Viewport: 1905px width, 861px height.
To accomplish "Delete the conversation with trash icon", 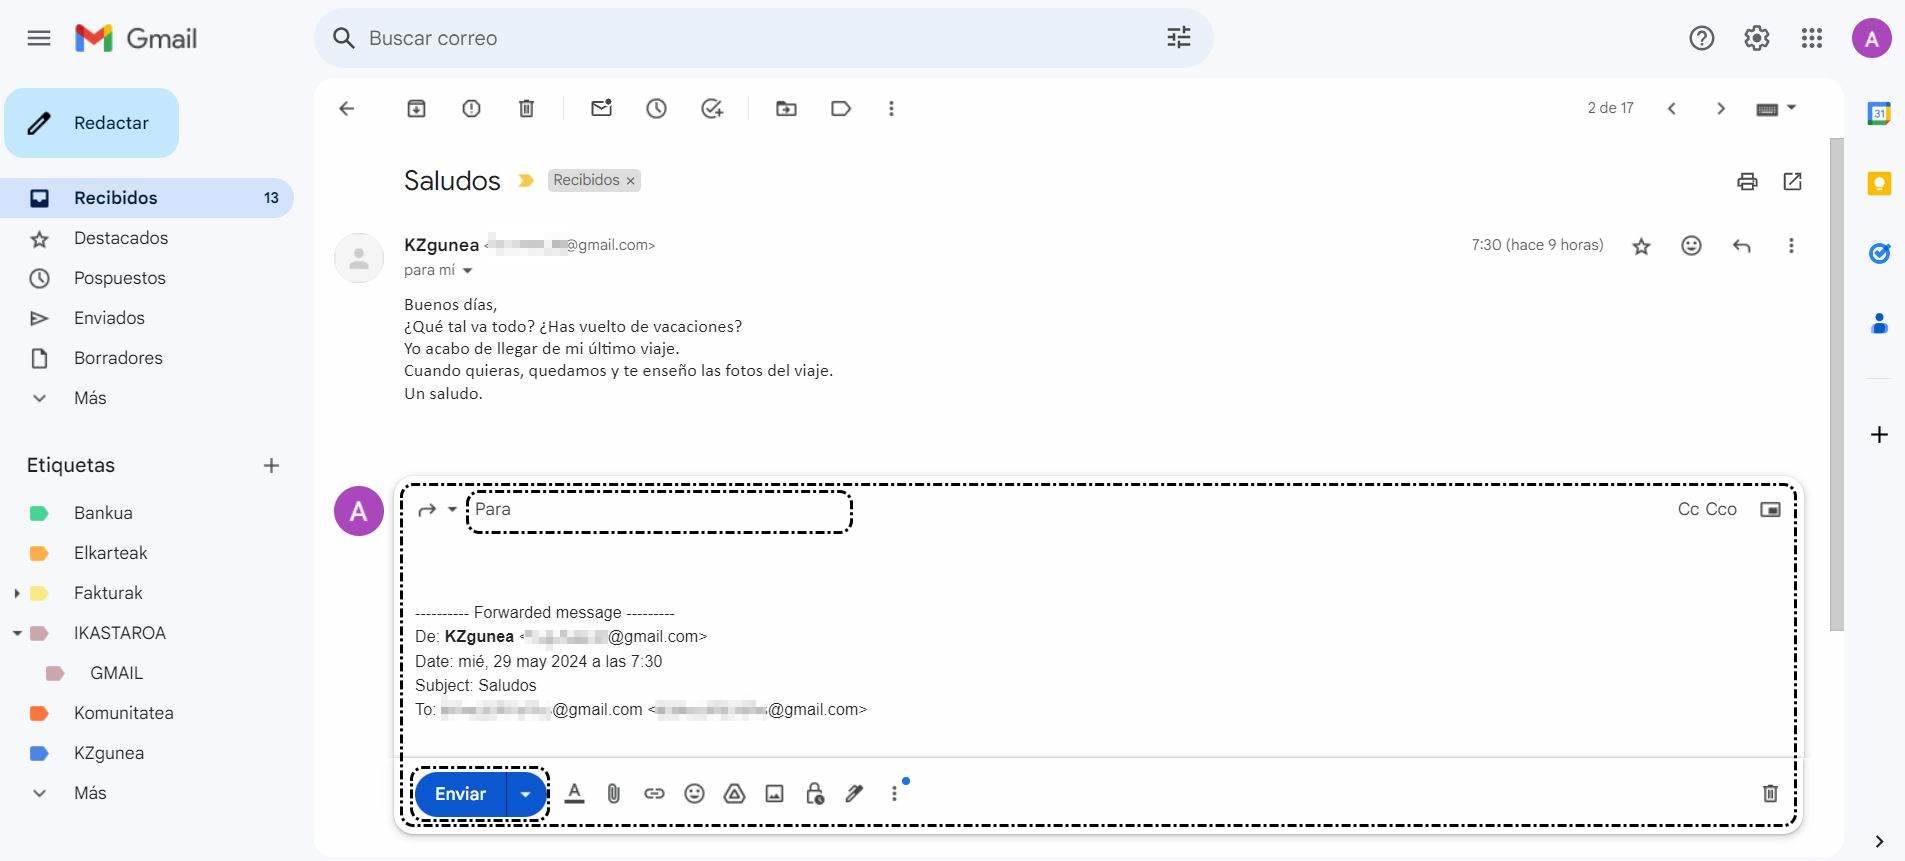I will [x=526, y=108].
